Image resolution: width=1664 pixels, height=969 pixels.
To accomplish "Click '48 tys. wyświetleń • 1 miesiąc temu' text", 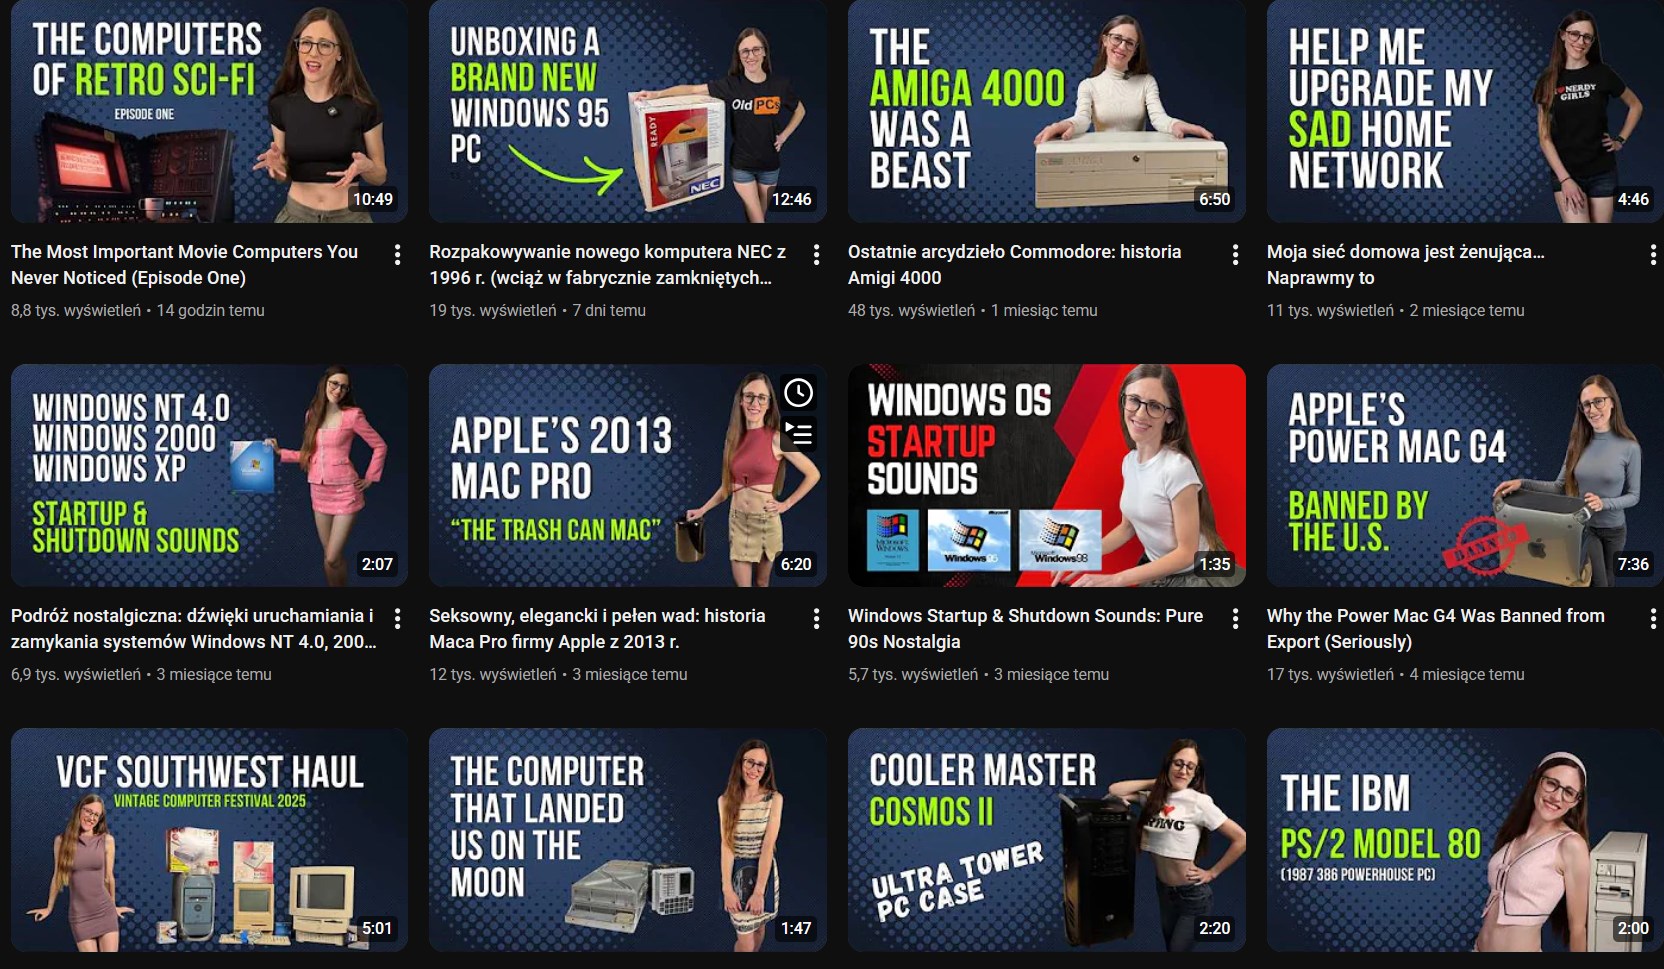I will [972, 311].
